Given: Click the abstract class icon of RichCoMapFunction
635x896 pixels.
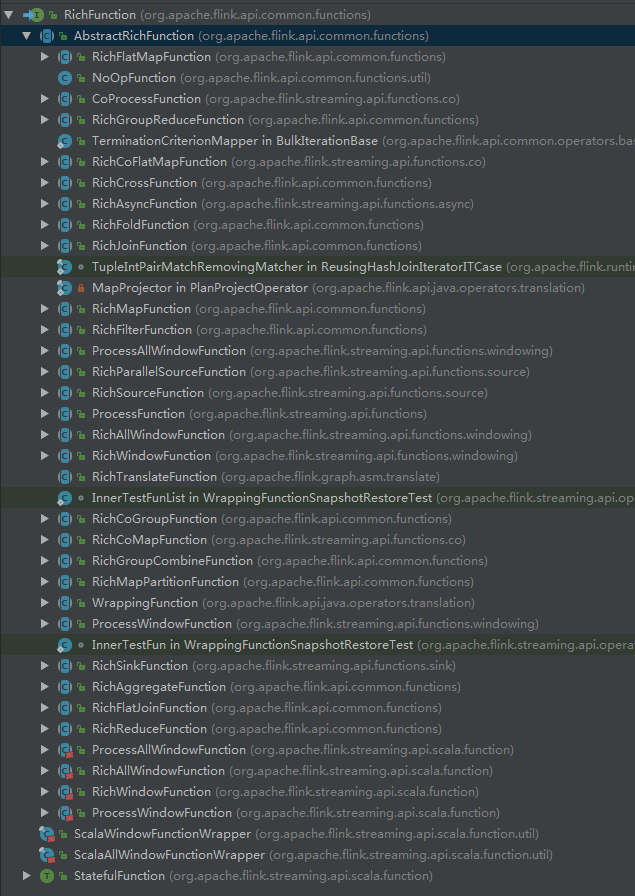Looking at the screenshot, I should 65,539.
